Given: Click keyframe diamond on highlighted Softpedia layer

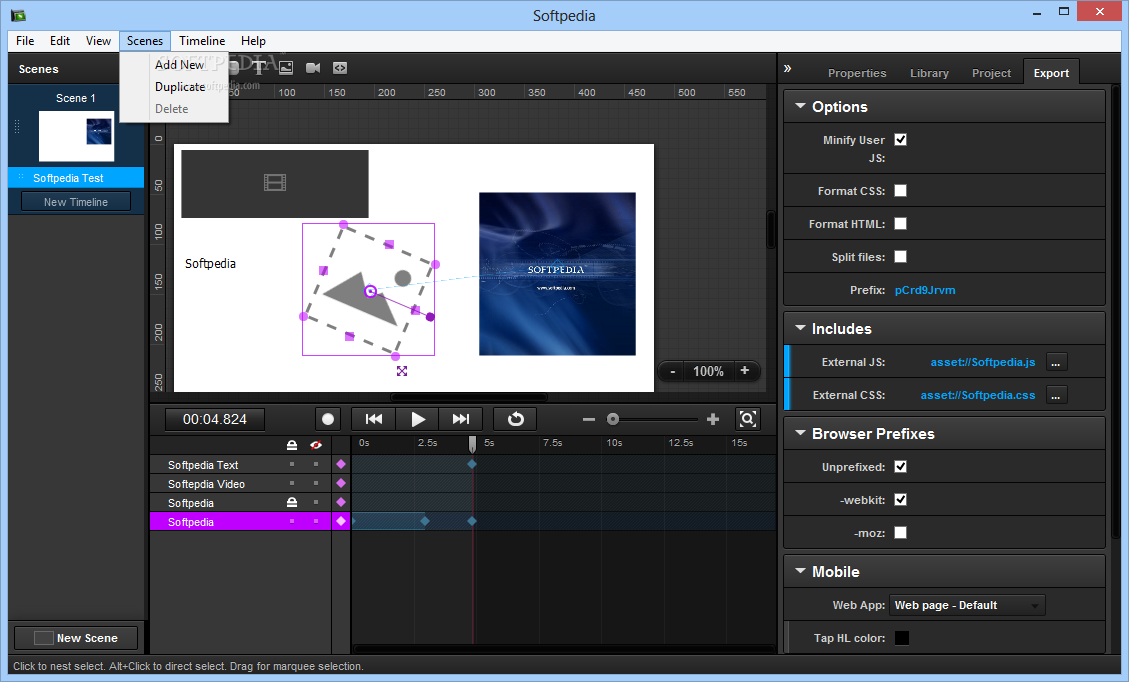Looking at the screenshot, I should (x=341, y=521).
